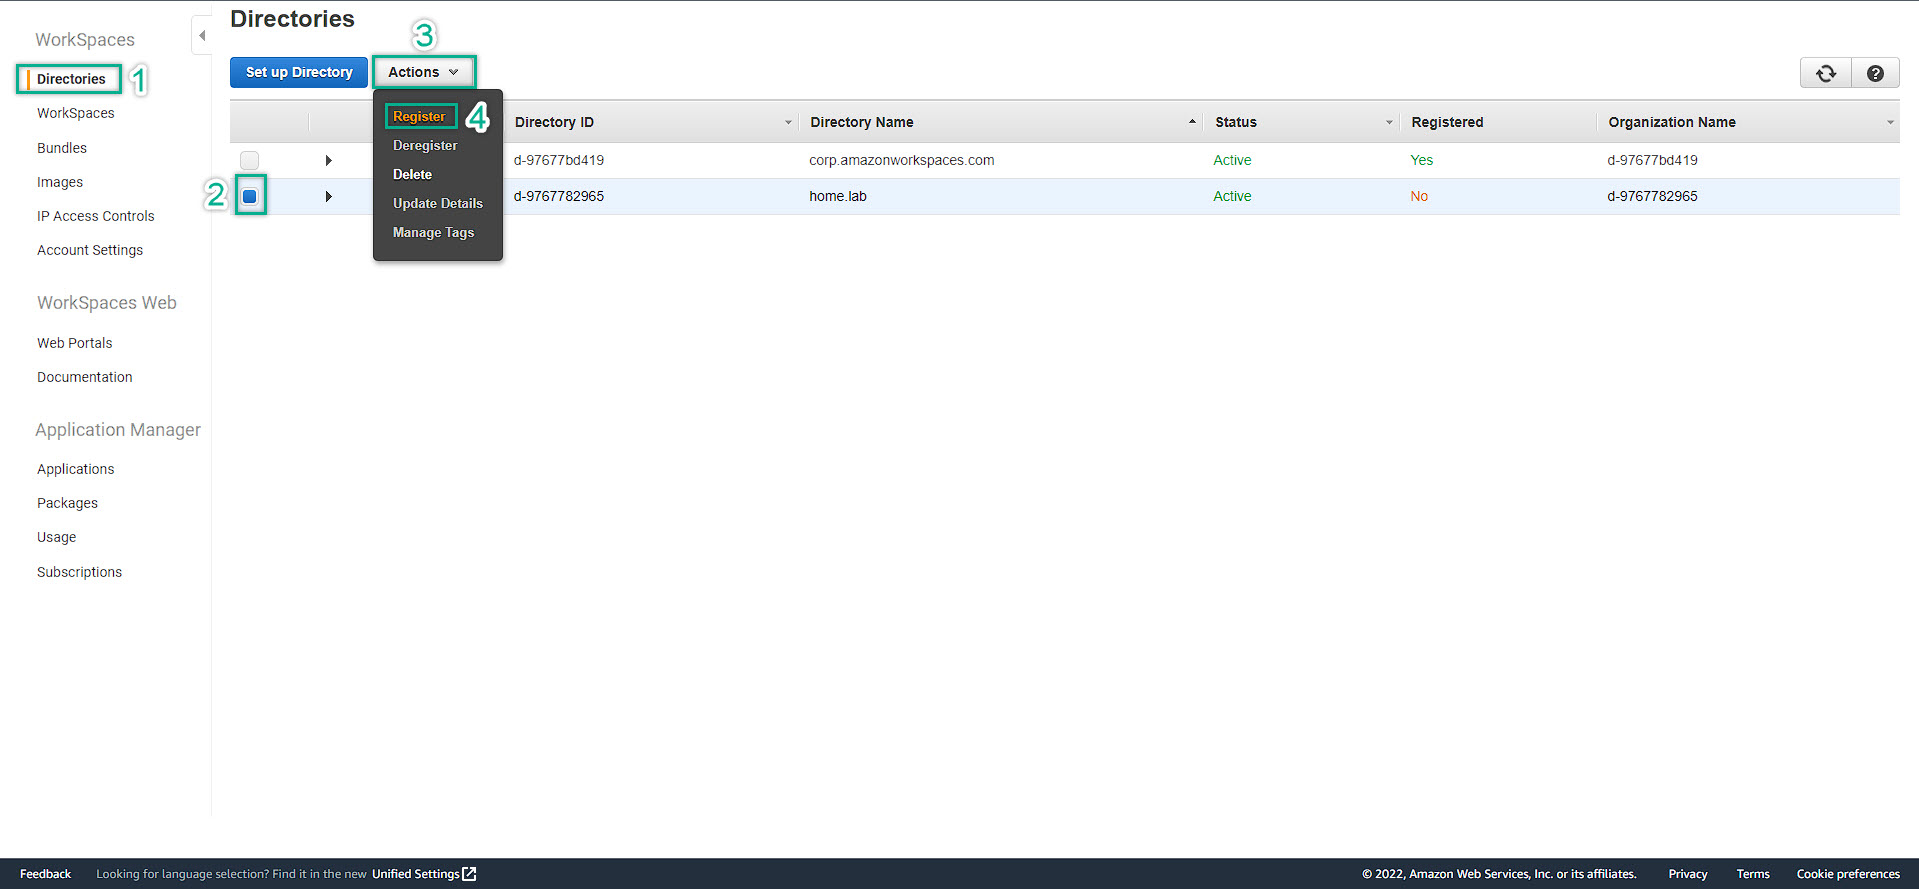Choose Update Details menu entry

tap(438, 203)
